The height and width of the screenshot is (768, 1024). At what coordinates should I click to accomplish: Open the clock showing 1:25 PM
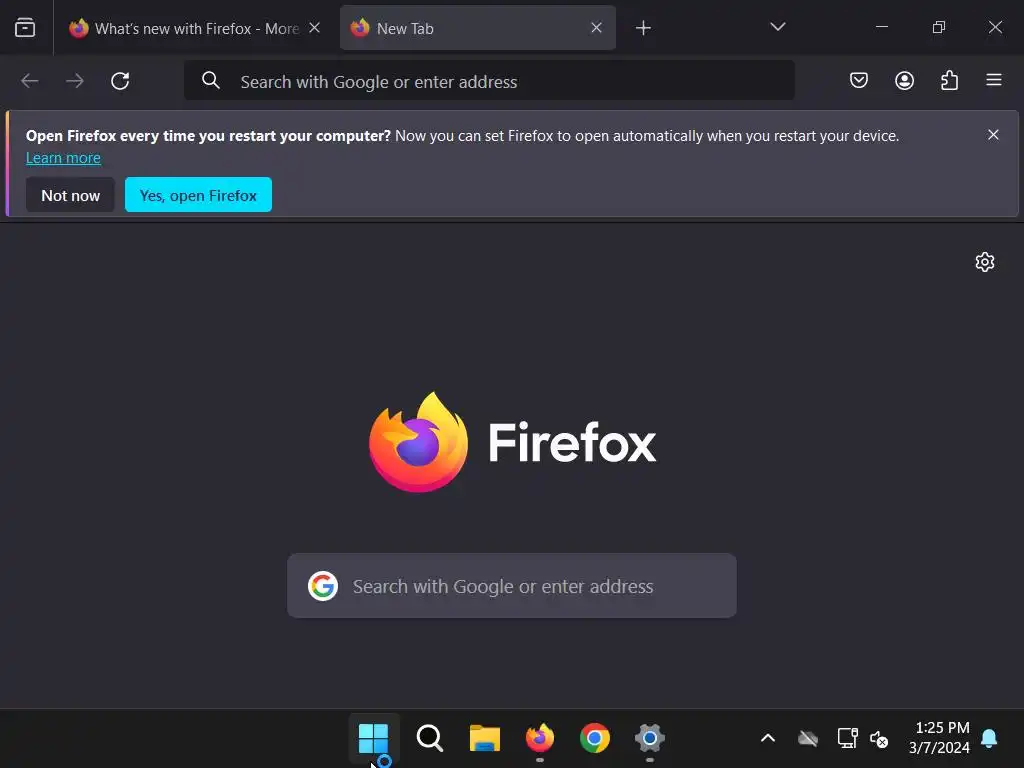pyautogui.click(x=939, y=737)
